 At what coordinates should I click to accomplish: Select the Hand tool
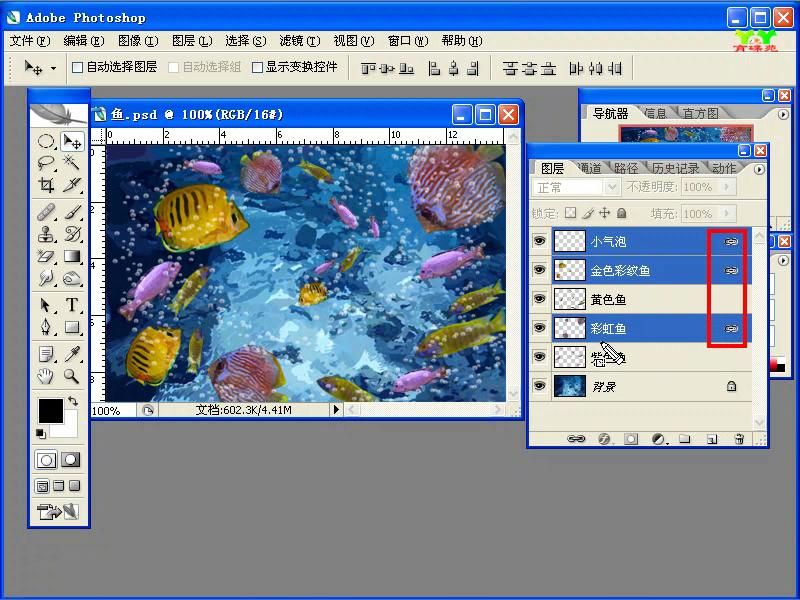[46, 377]
